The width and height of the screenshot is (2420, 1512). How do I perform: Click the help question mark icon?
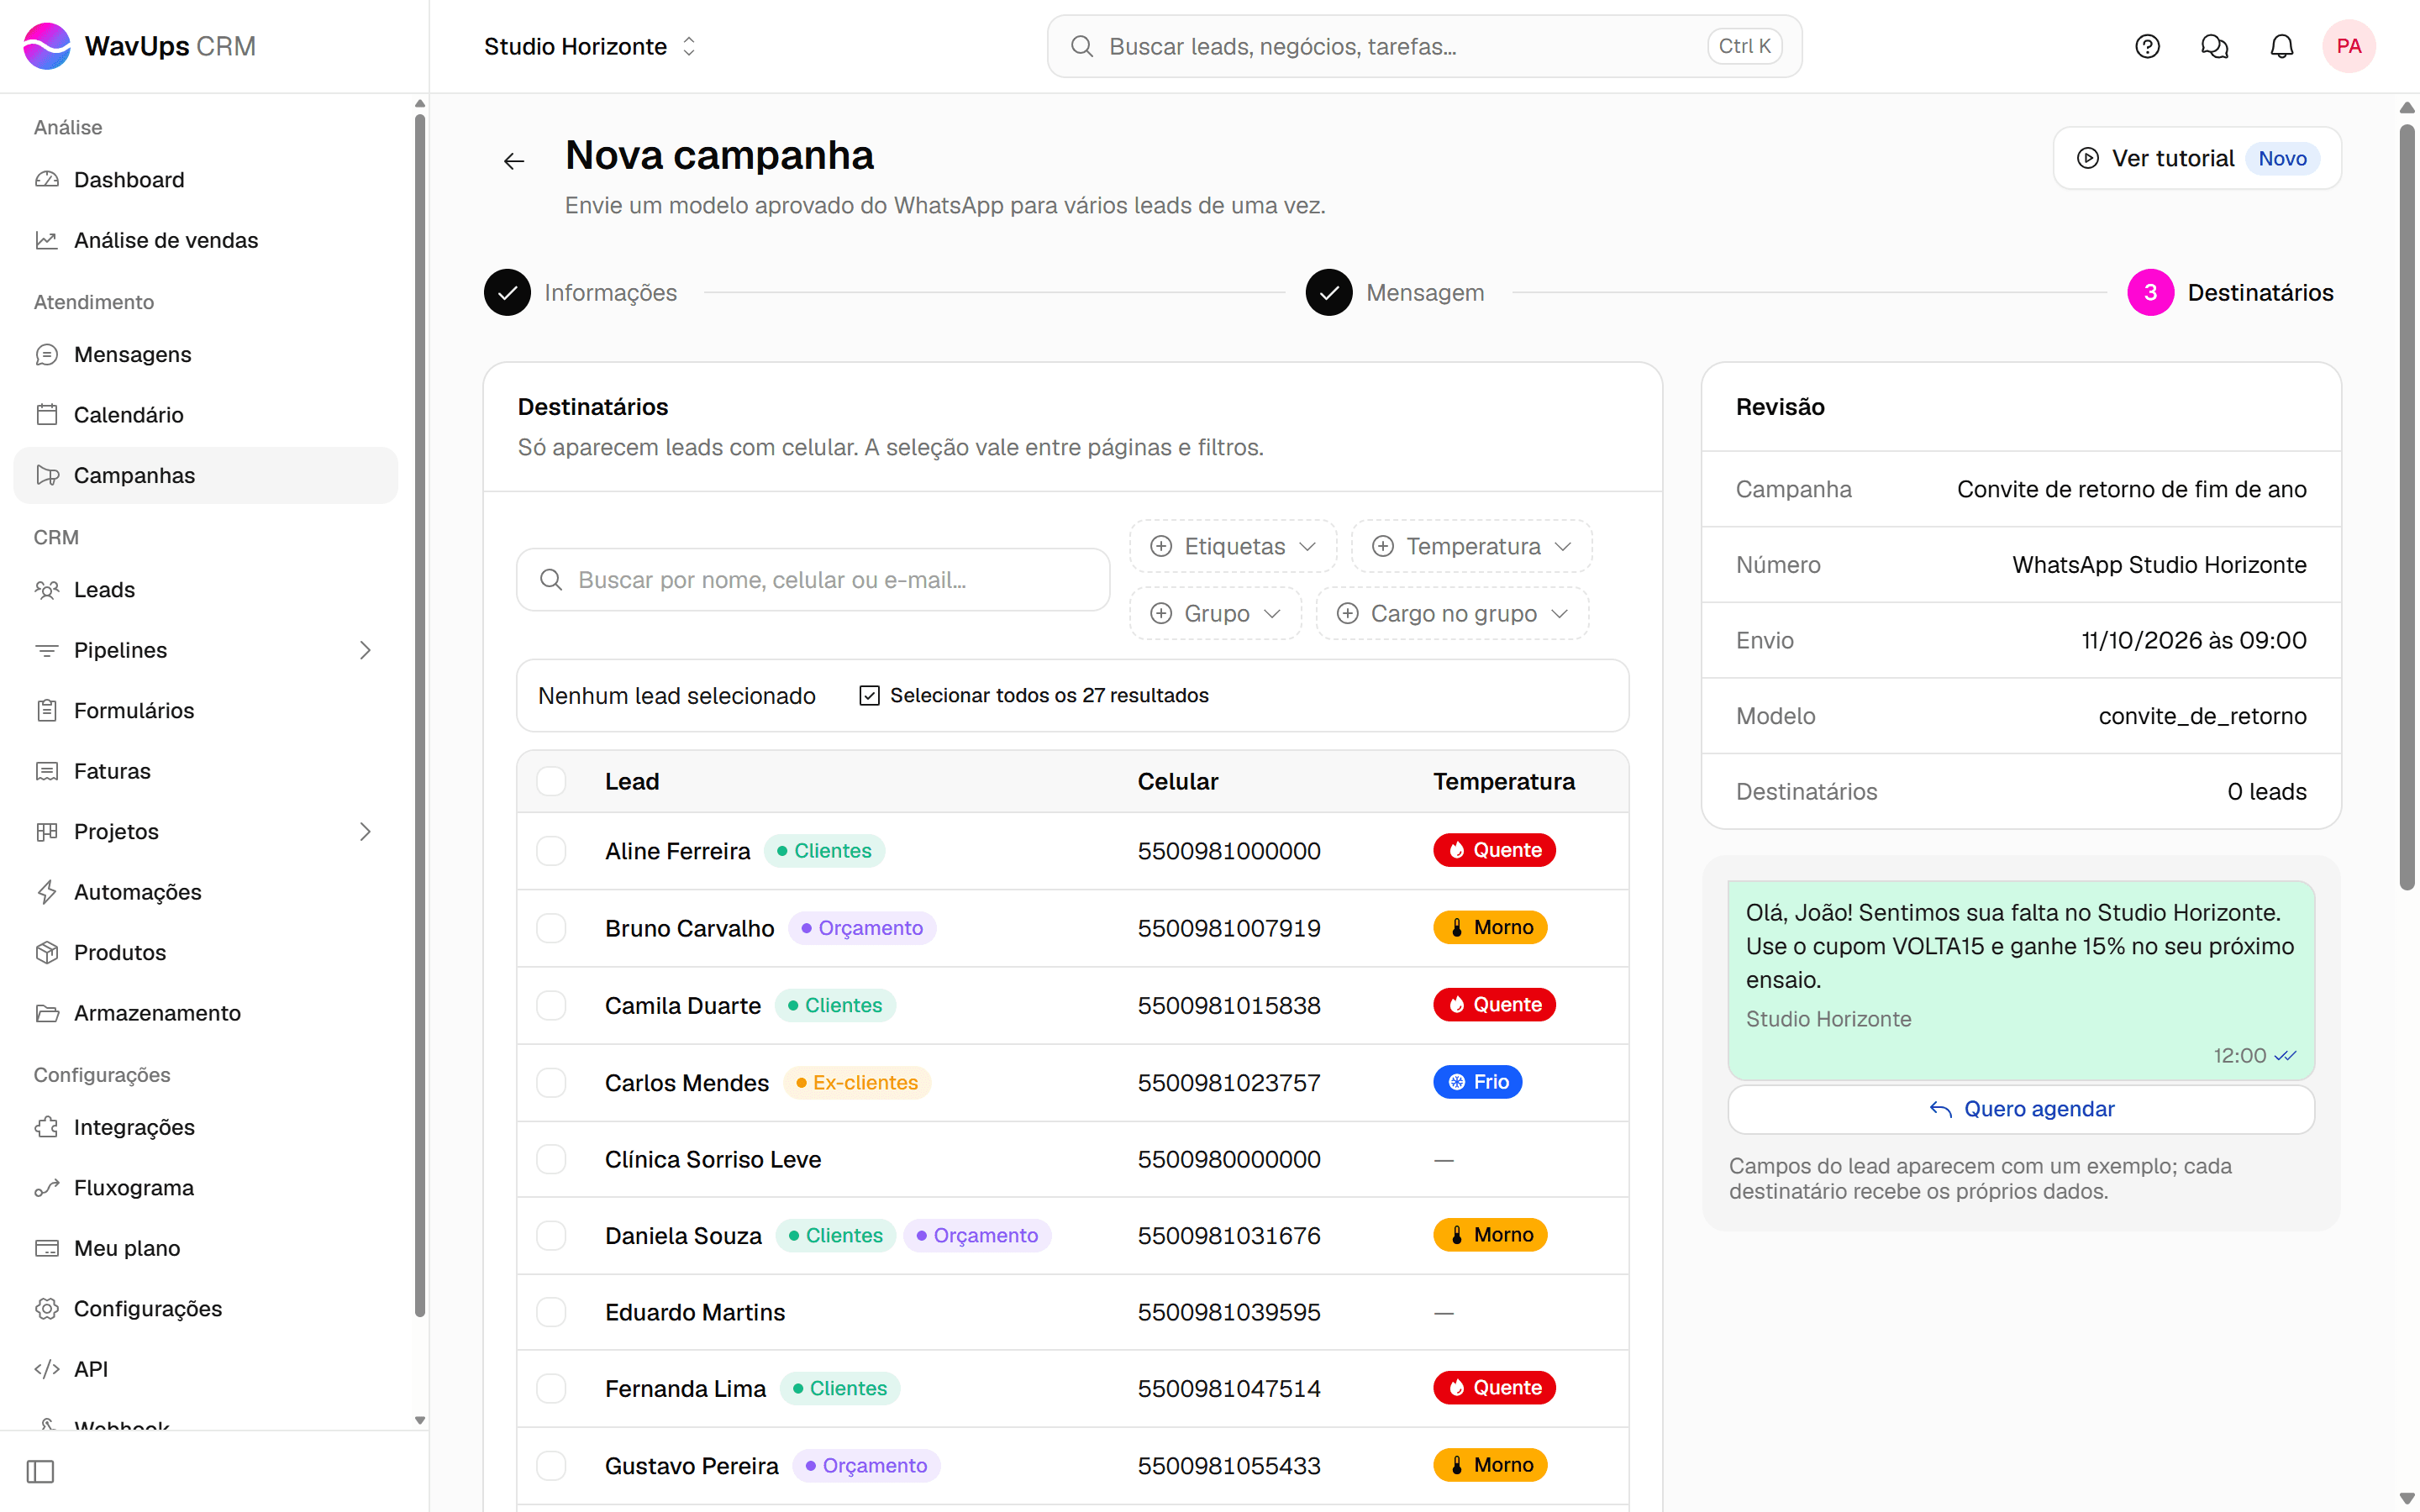(2147, 46)
